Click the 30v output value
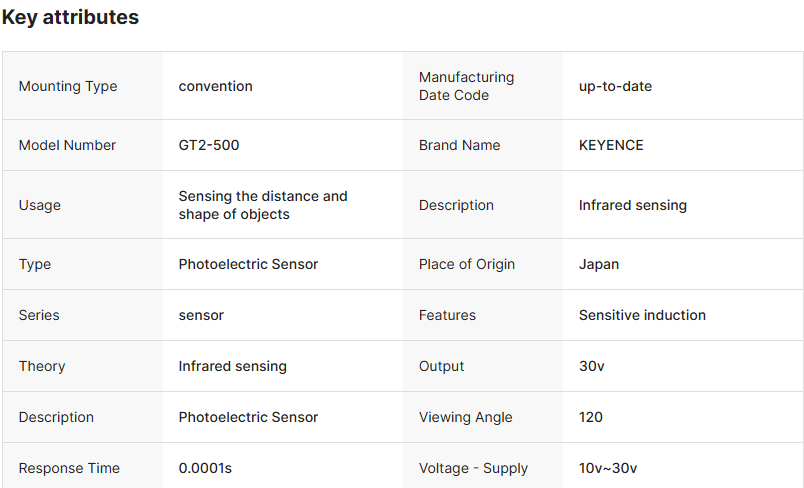The width and height of the screenshot is (804, 488). click(592, 366)
